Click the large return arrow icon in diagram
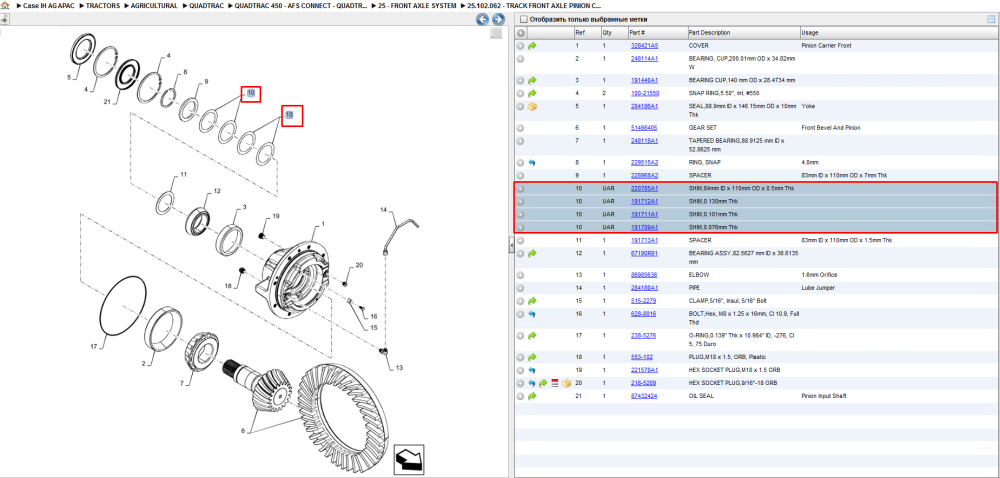This screenshot has width=1000, height=478. pyautogui.click(x=409, y=458)
